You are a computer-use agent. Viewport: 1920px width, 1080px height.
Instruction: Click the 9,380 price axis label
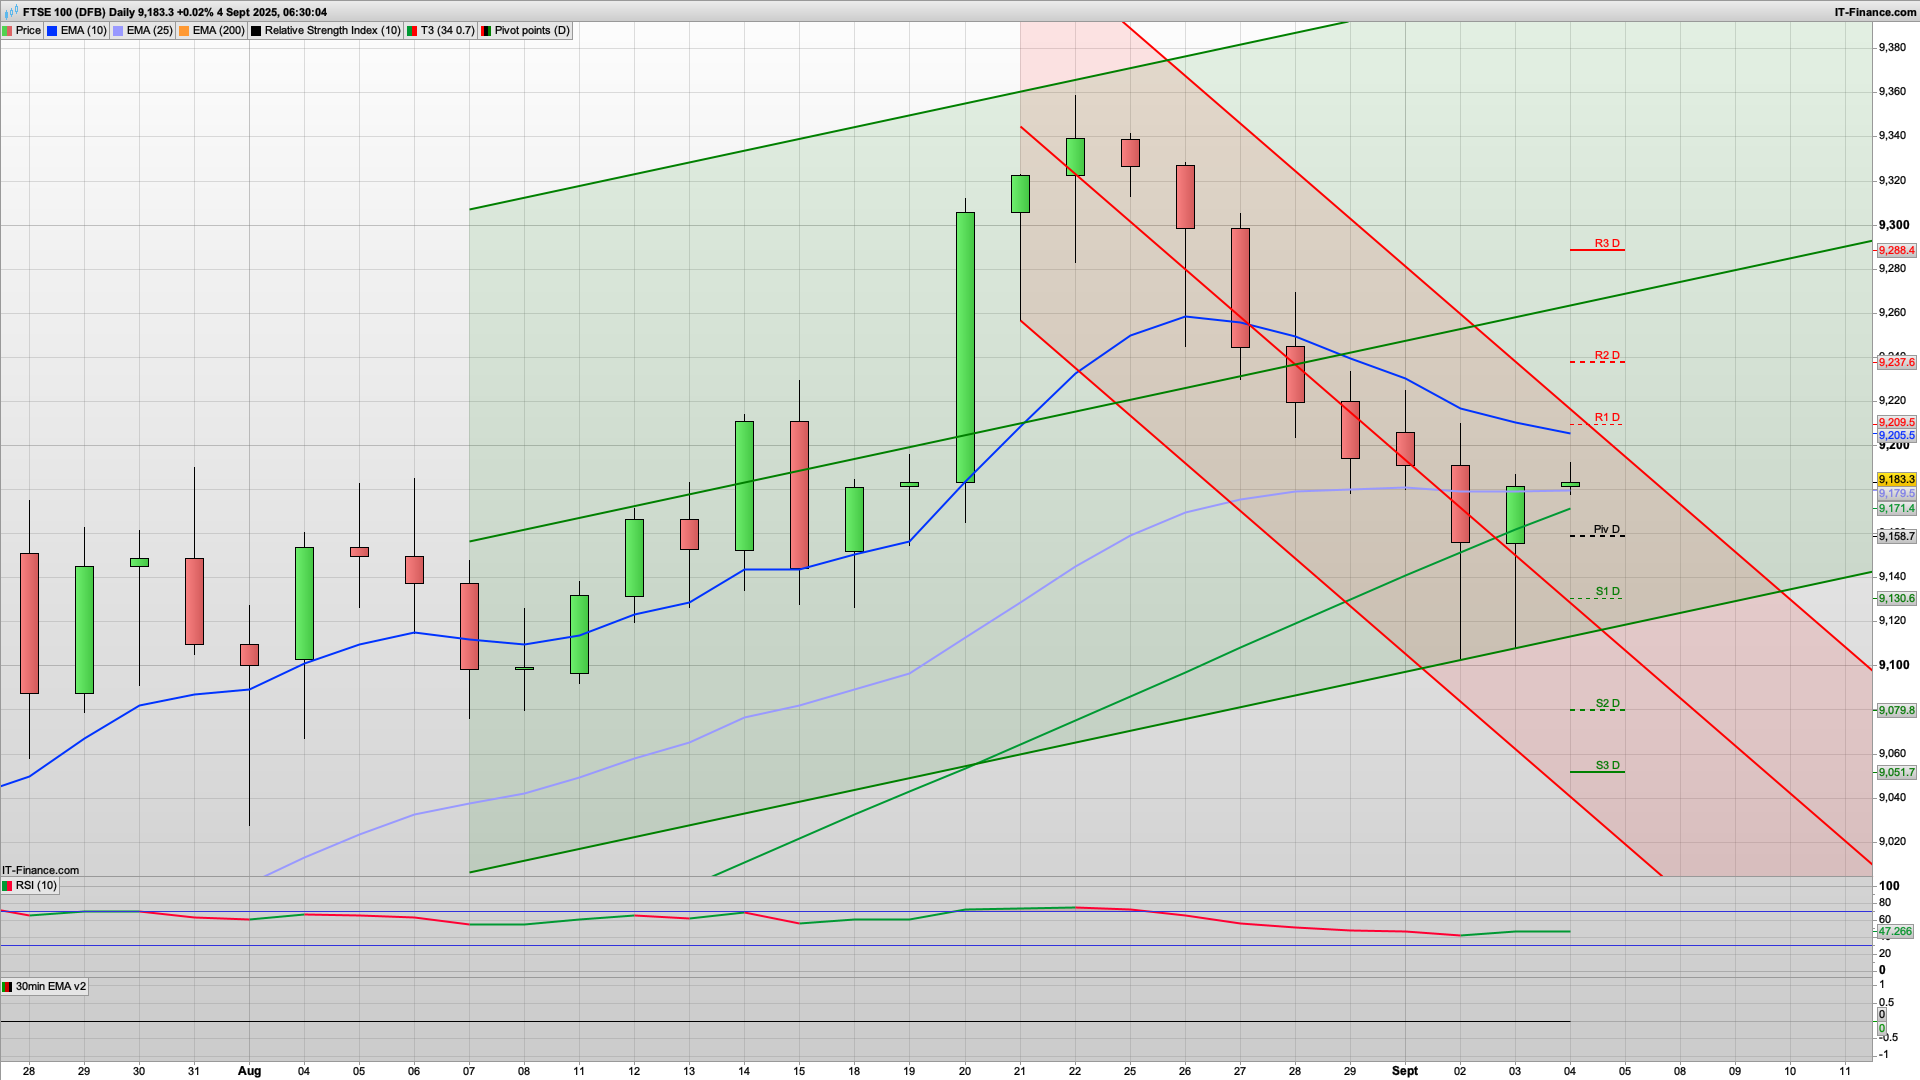coord(1892,48)
